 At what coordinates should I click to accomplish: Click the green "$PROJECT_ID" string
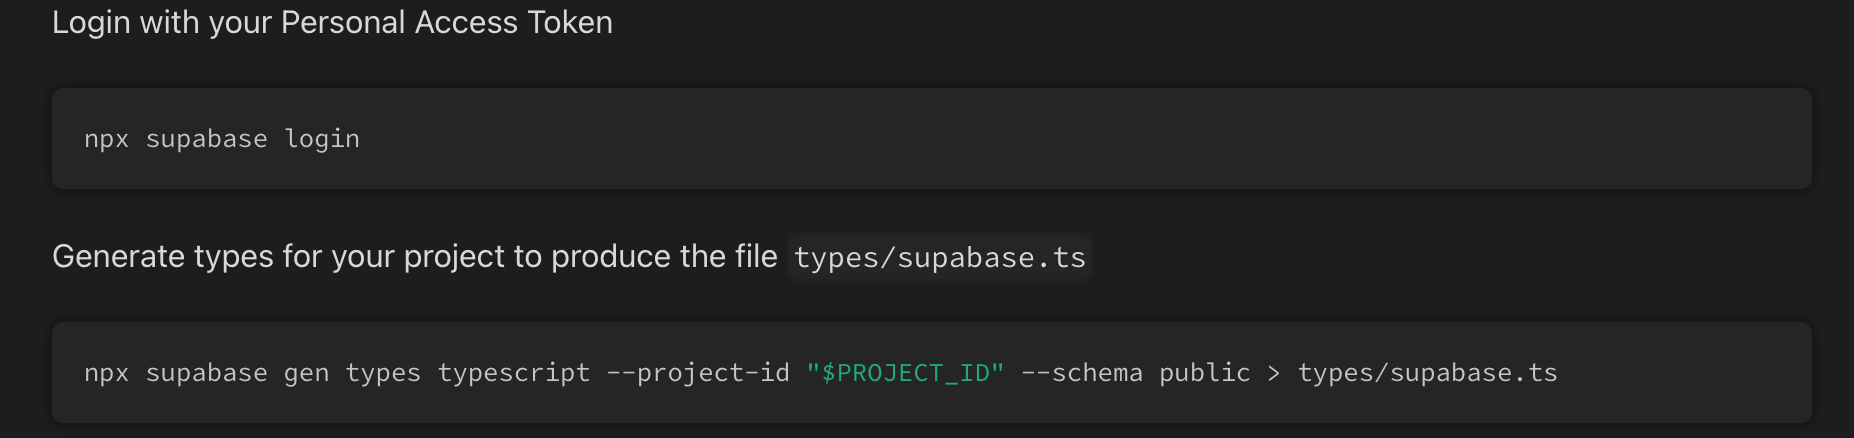click(x=905, y=373)
